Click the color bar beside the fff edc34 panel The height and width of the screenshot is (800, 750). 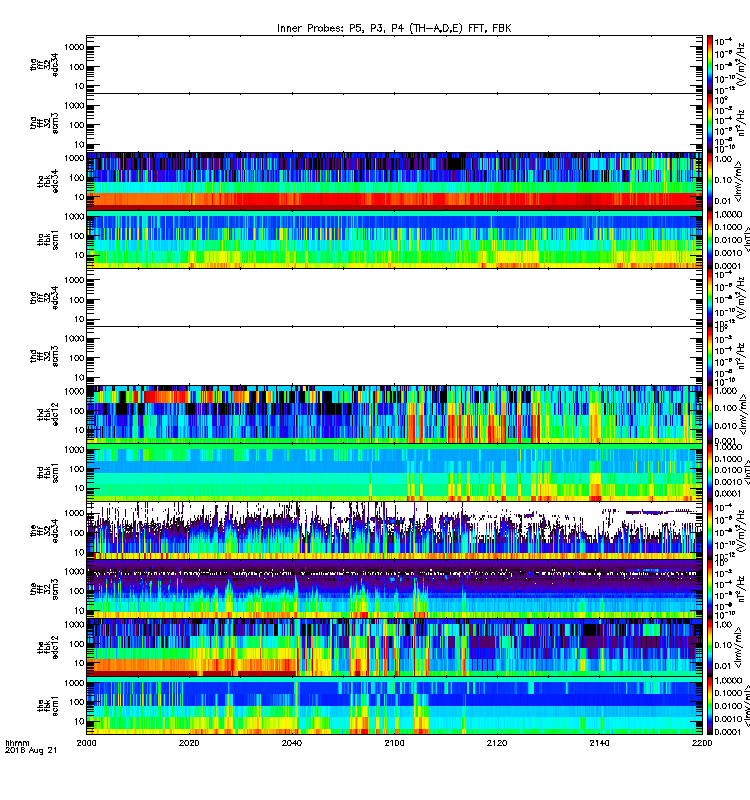(x=710, y=531)
